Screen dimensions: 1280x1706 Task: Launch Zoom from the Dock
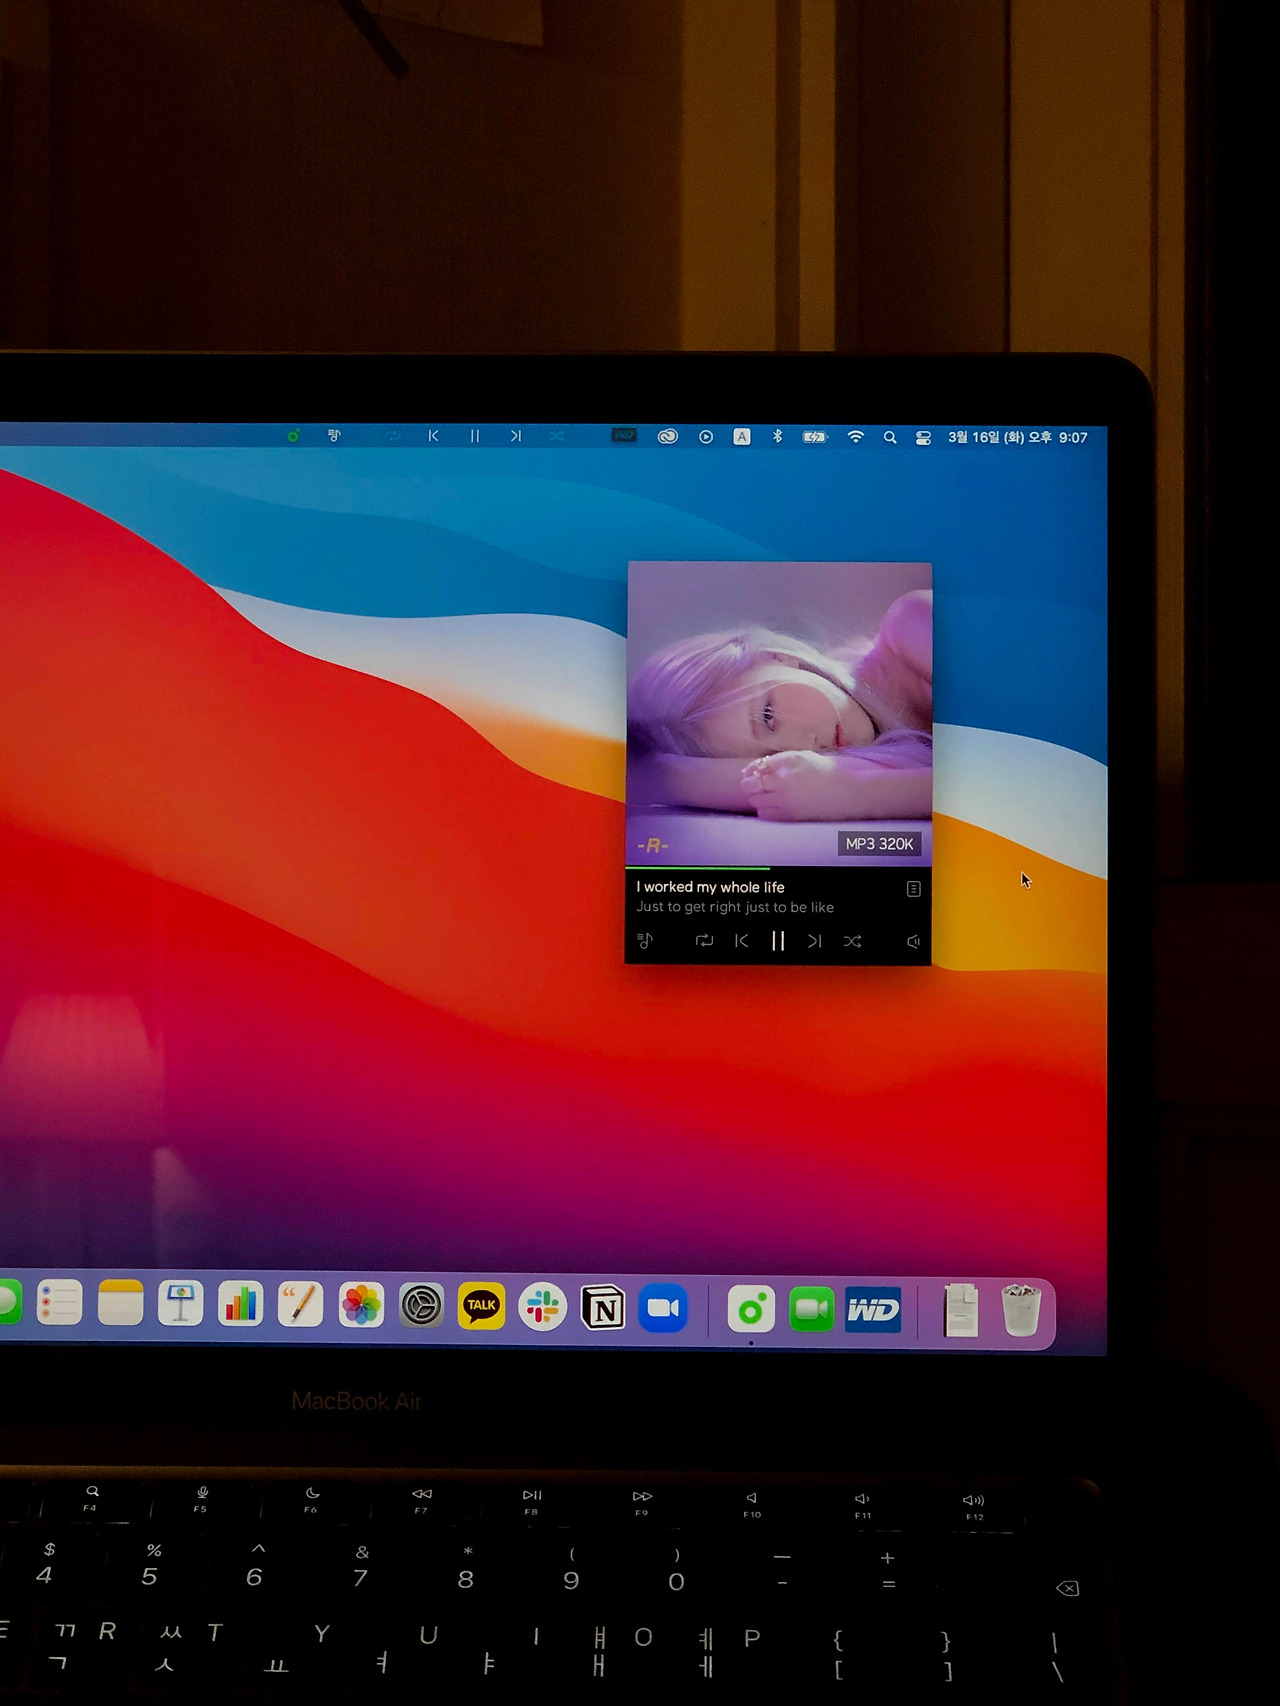(x=663, y=1309)
